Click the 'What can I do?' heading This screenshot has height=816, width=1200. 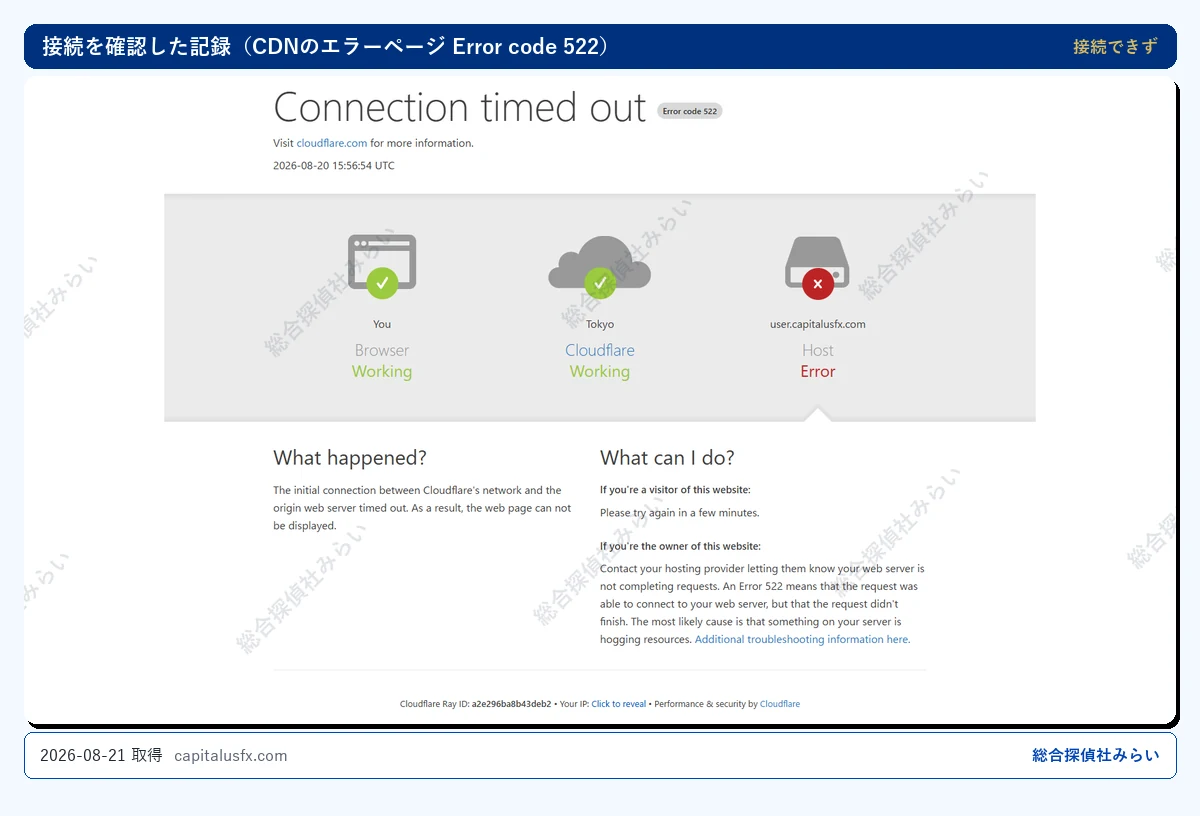667,458
